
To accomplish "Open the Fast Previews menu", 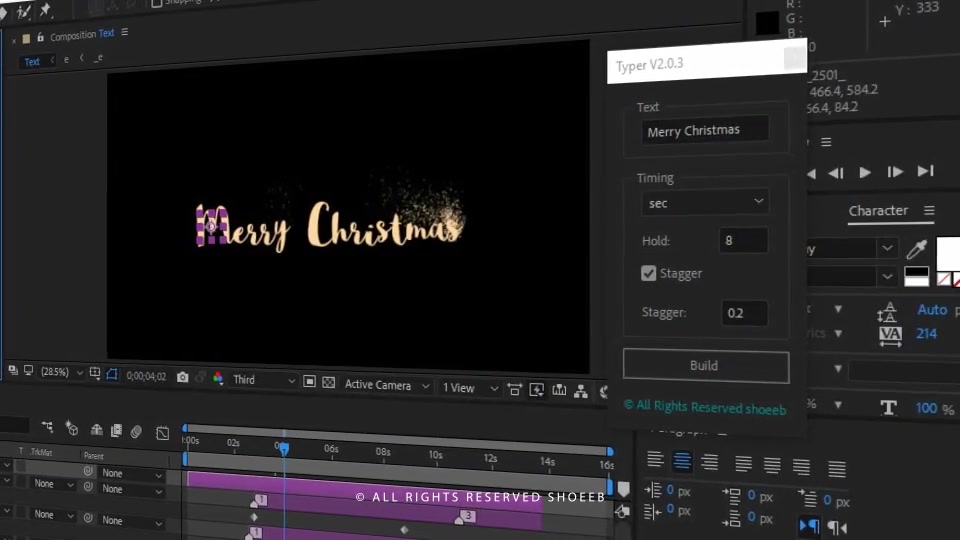I will pyautogui.click(x=536, y=390).
